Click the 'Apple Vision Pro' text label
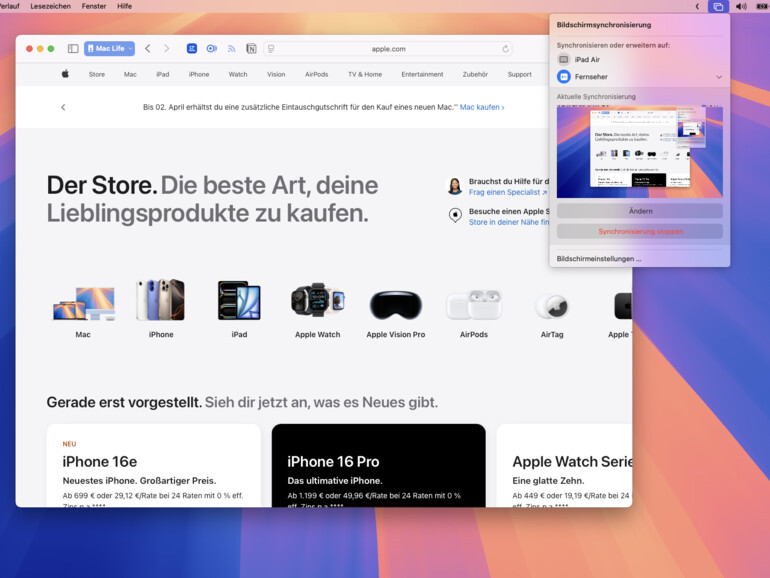This screenshot has width=770, height=578. point(396,334)
